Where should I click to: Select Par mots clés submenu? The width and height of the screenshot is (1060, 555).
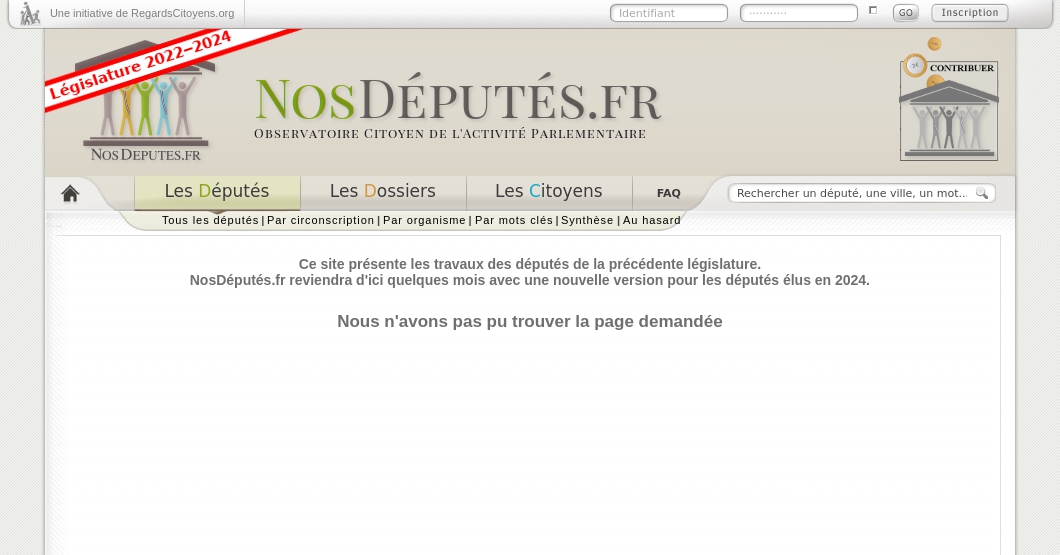[514, 220]
